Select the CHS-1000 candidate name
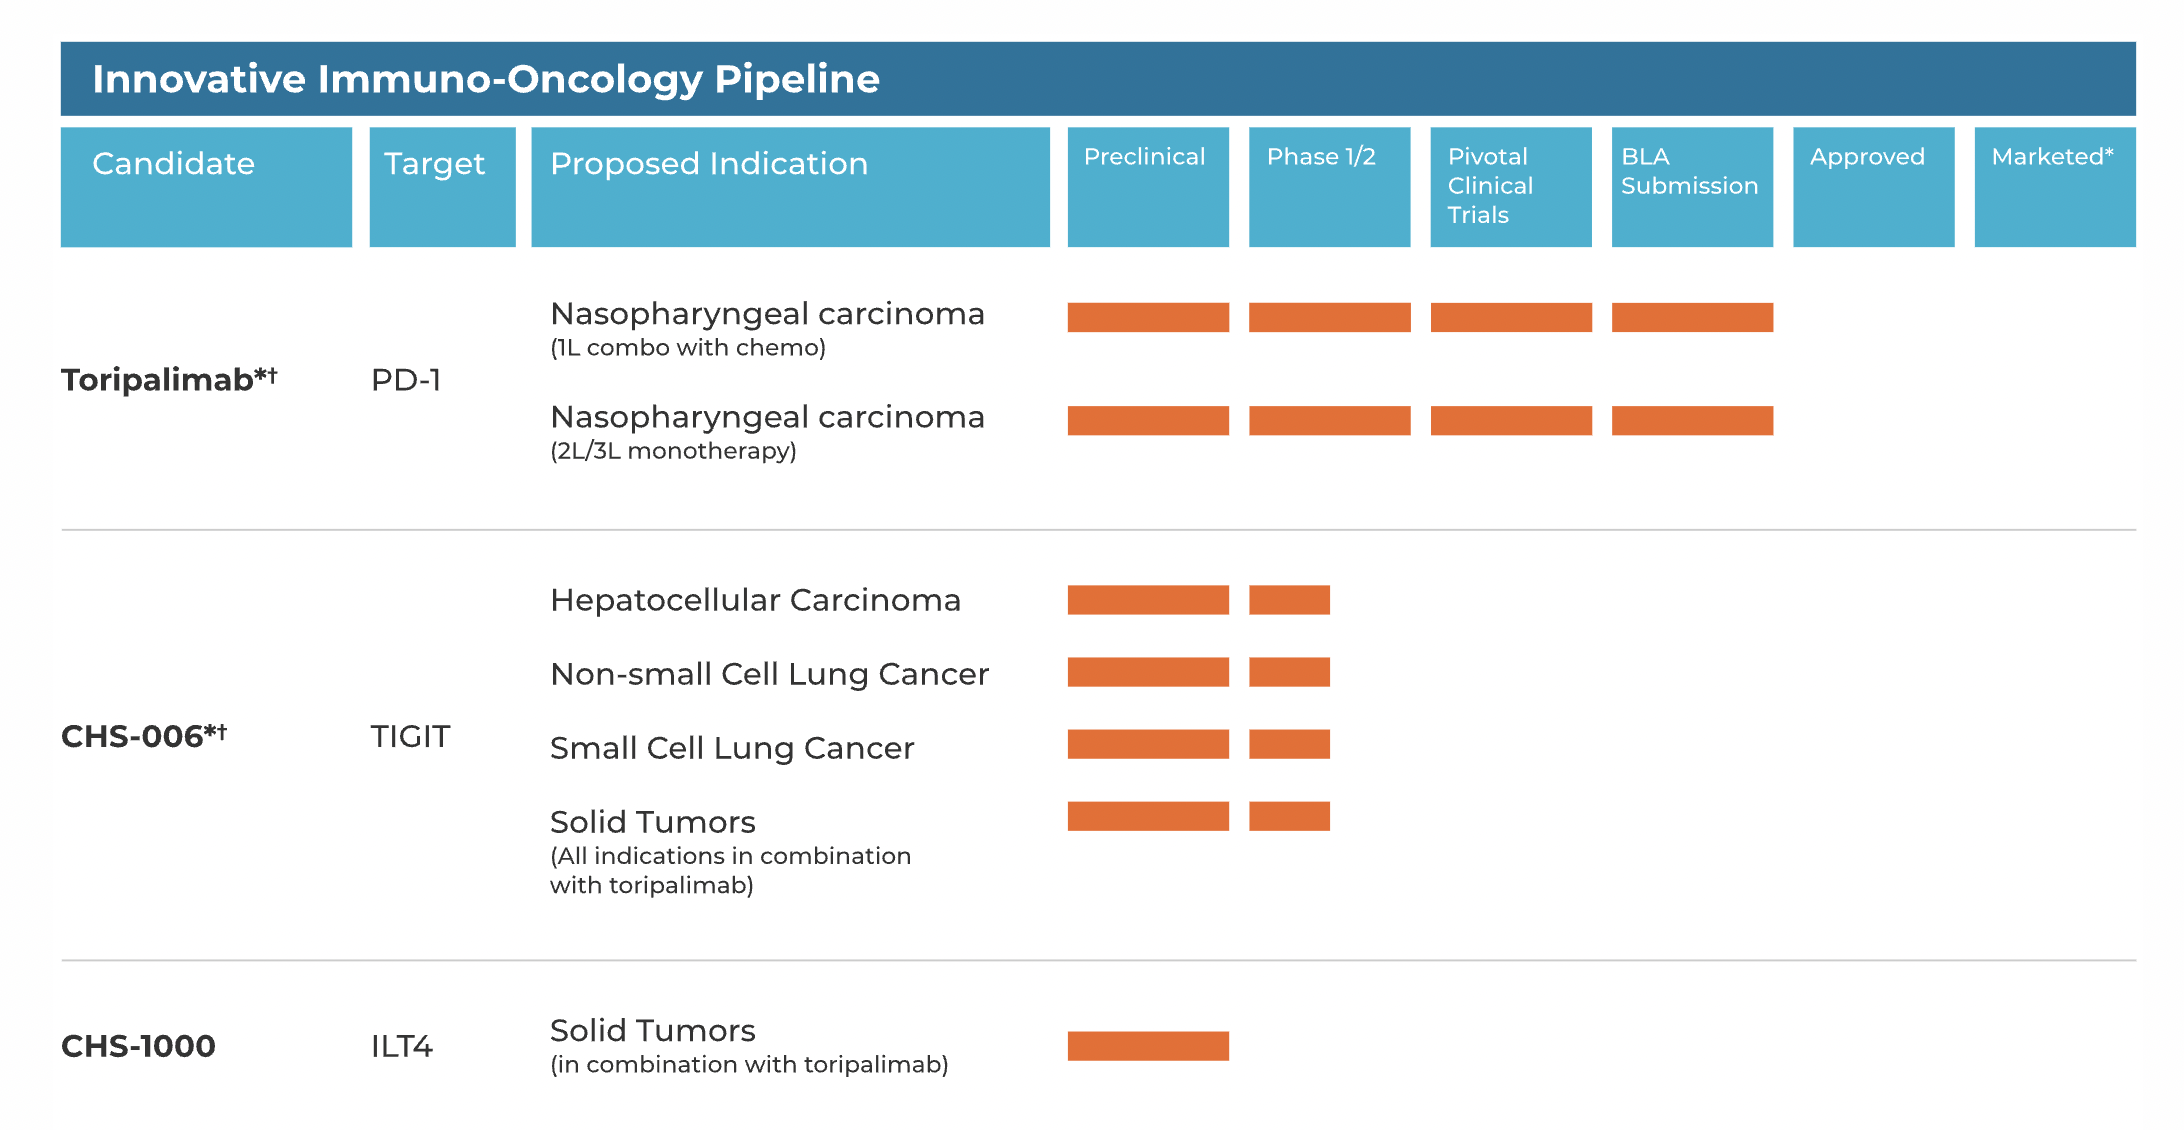 pyautogui.click(x=138, y=1046)
